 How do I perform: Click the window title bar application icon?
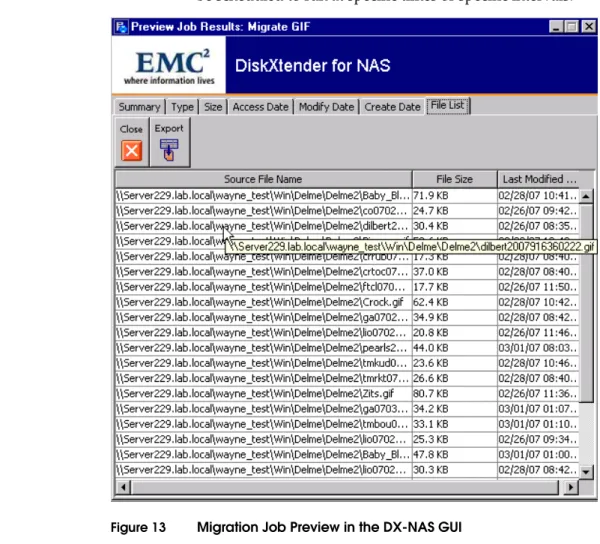121,27
